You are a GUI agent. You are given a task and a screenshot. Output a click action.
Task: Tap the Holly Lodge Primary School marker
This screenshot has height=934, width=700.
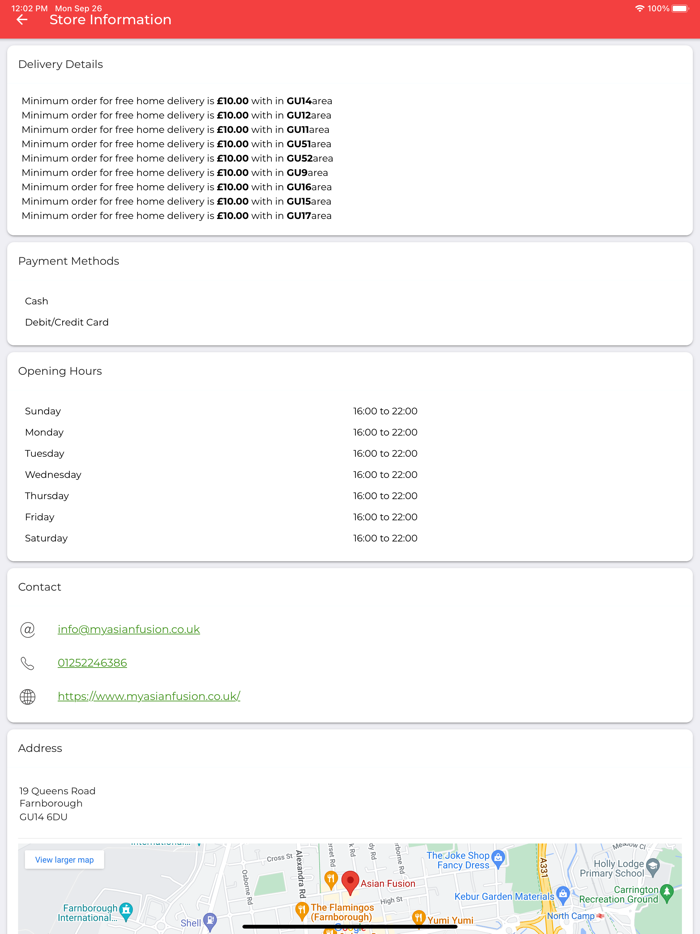653,865
